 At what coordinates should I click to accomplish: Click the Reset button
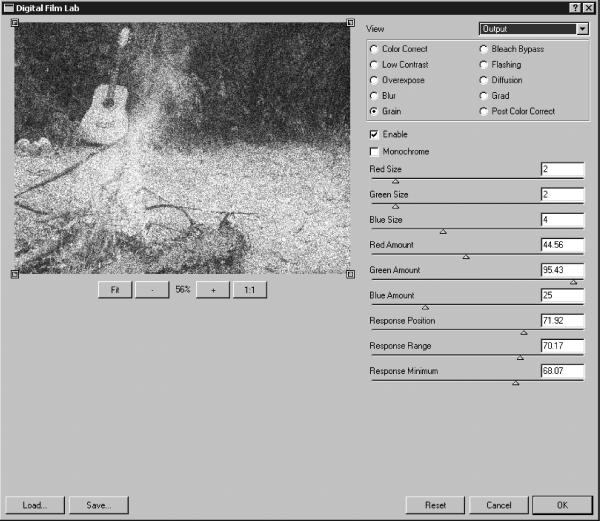(x=435, y=505)
